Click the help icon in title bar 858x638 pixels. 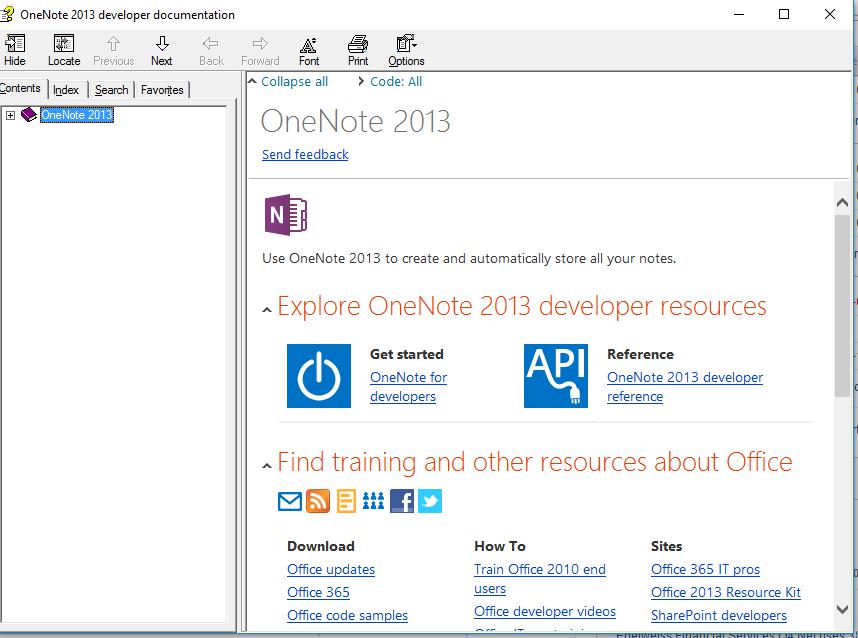[x=7, y=14]
